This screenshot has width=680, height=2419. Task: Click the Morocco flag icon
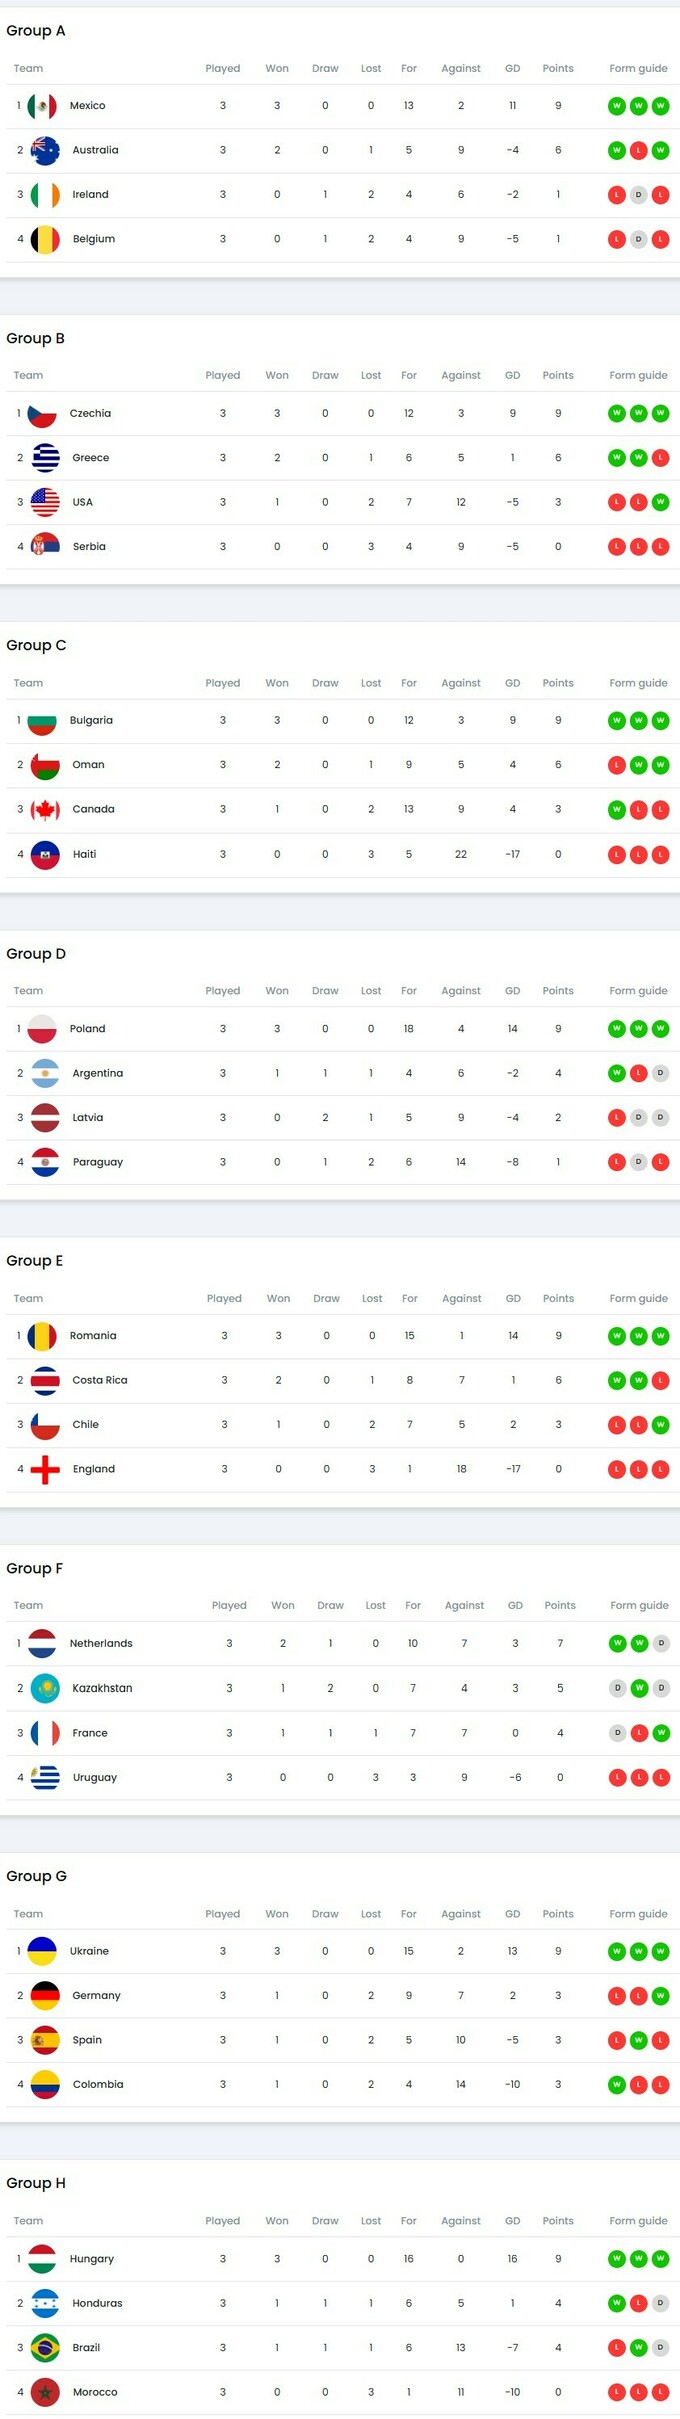click(x=45, y=2392)
